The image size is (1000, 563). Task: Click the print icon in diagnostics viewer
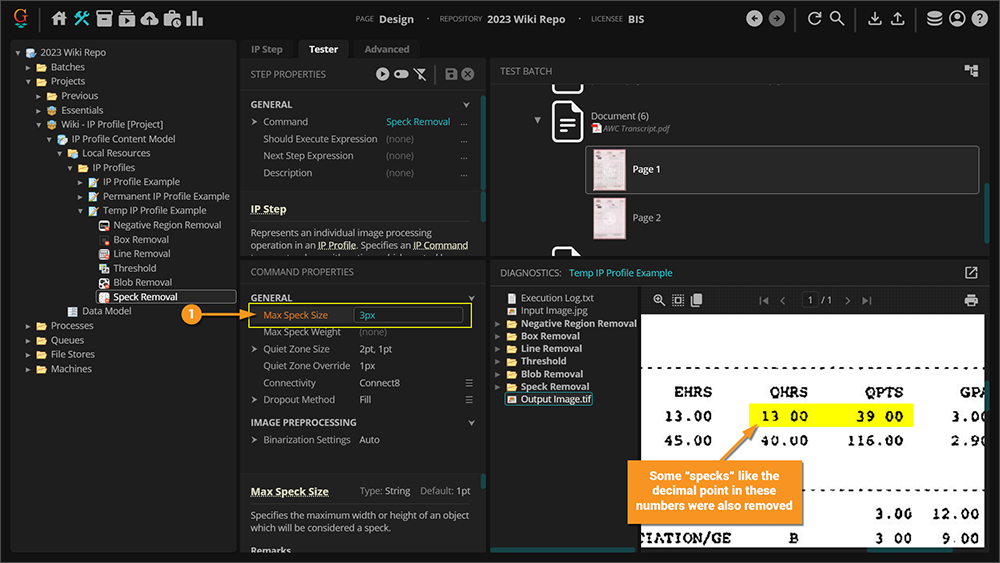click(x=970, y=300)
